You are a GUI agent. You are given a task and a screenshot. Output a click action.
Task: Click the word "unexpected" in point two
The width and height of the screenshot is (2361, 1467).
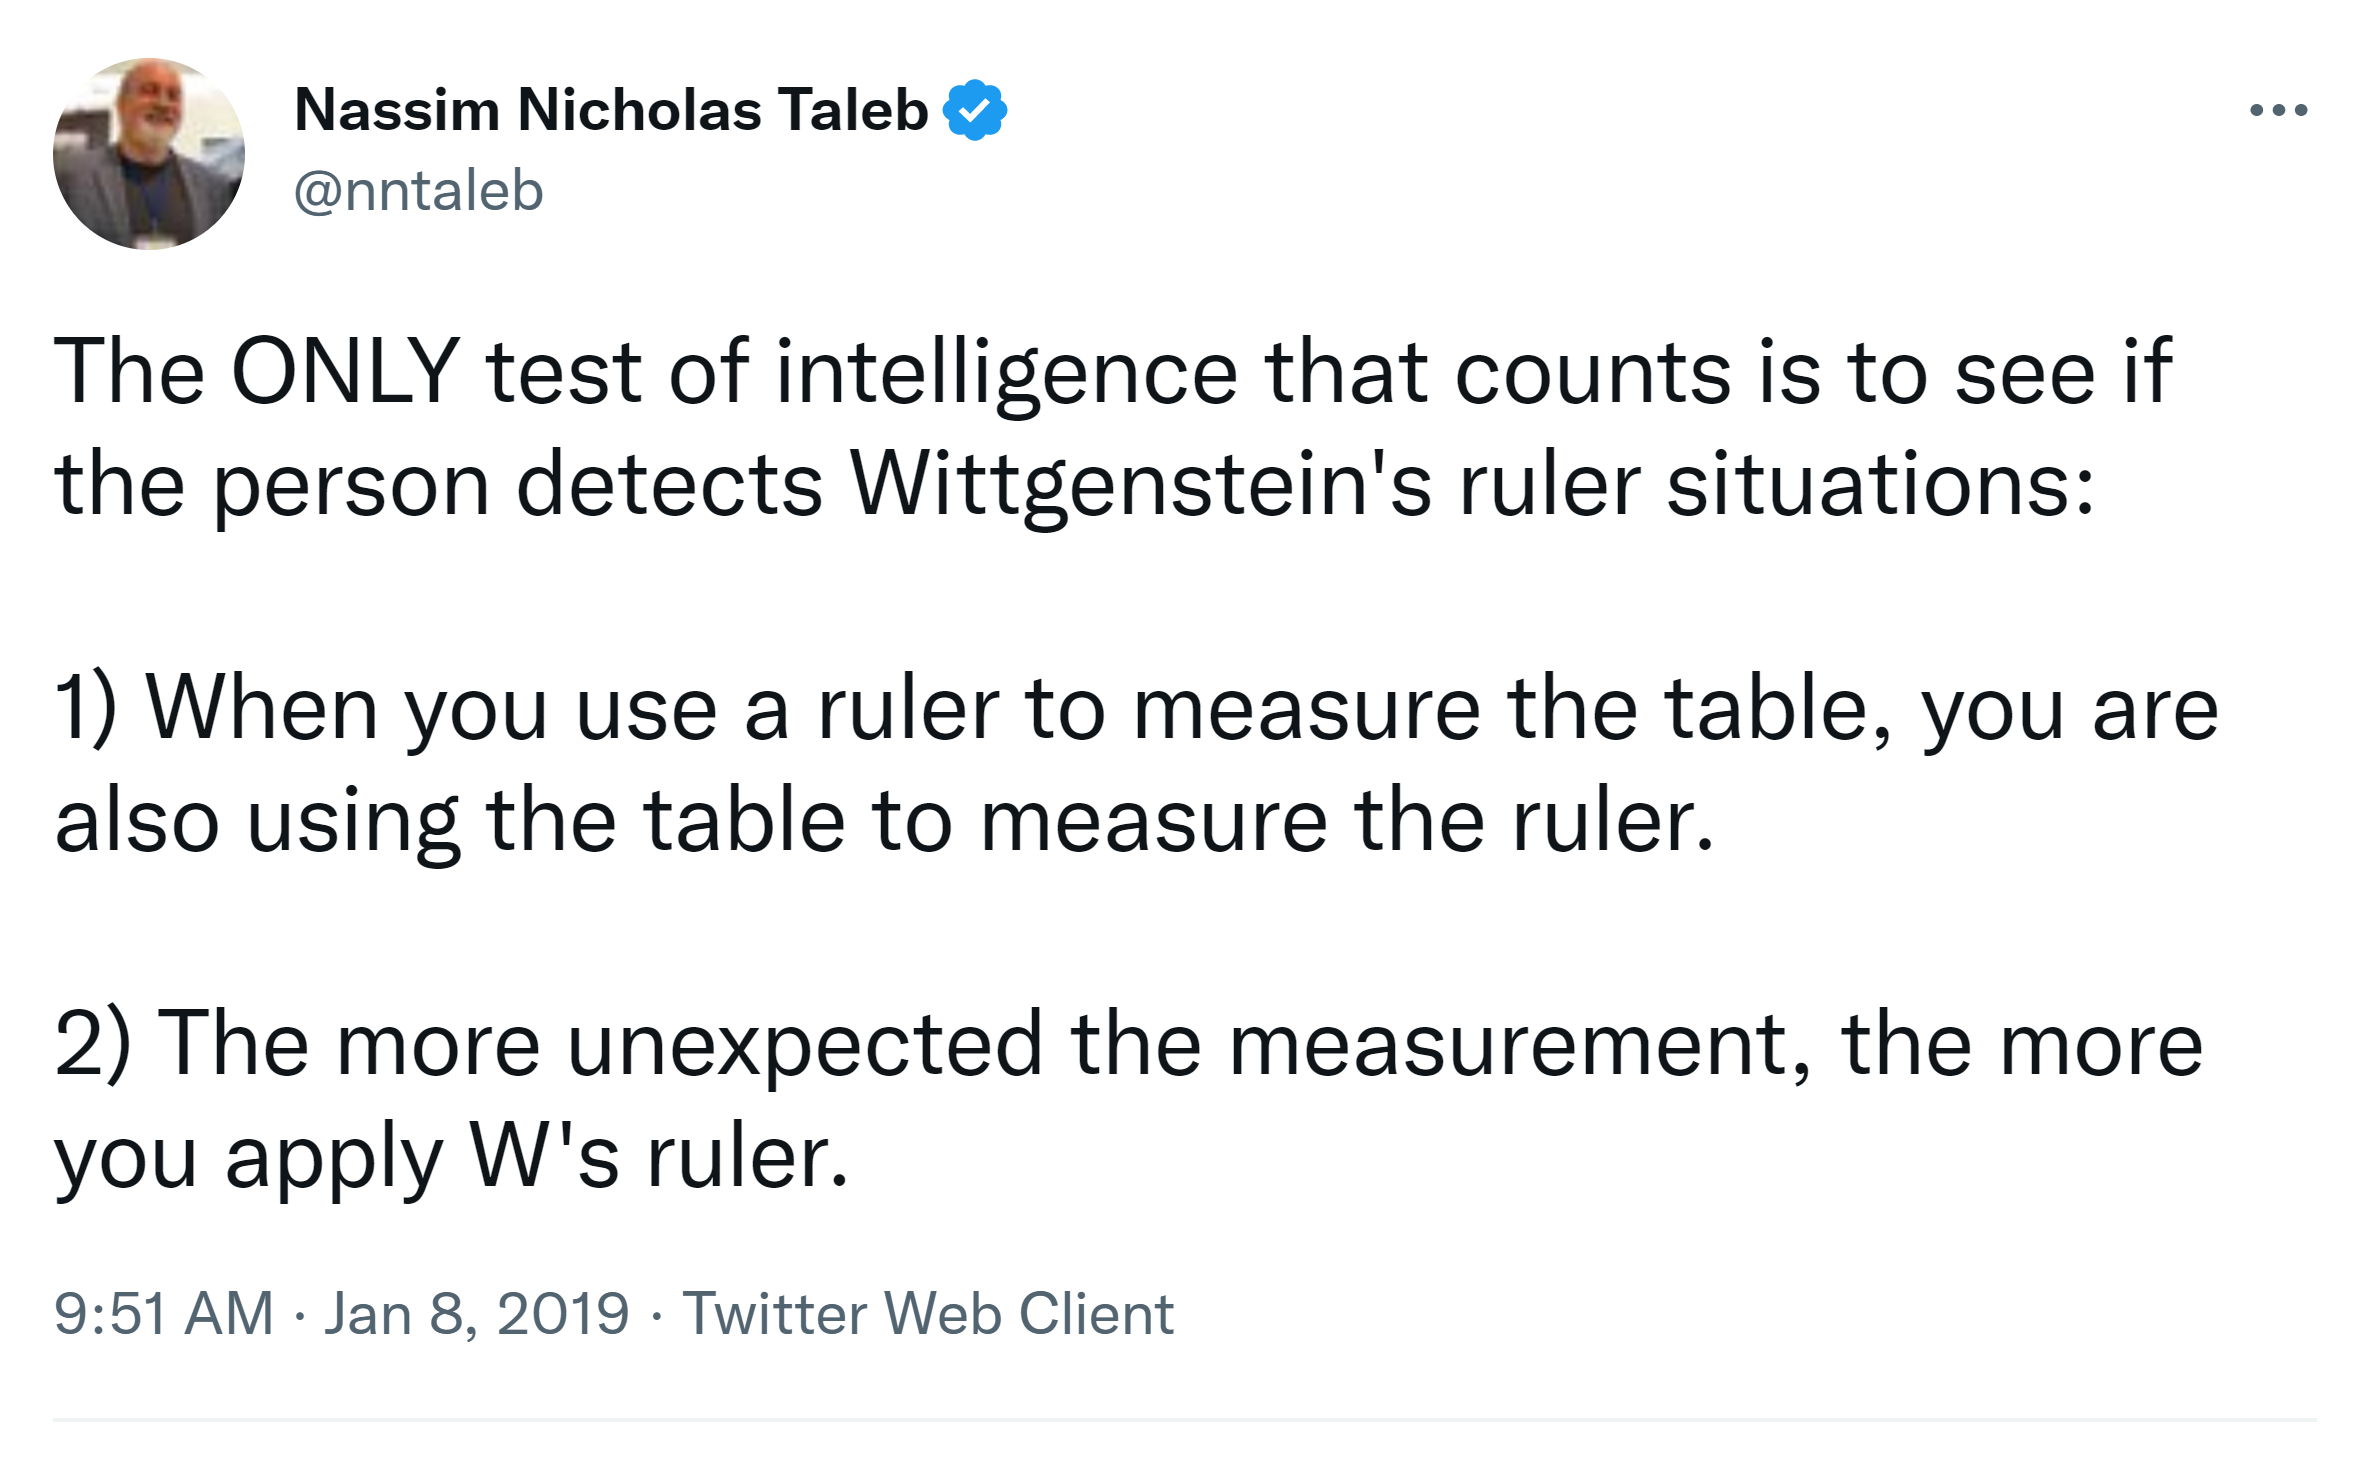tap(805, 1044)
